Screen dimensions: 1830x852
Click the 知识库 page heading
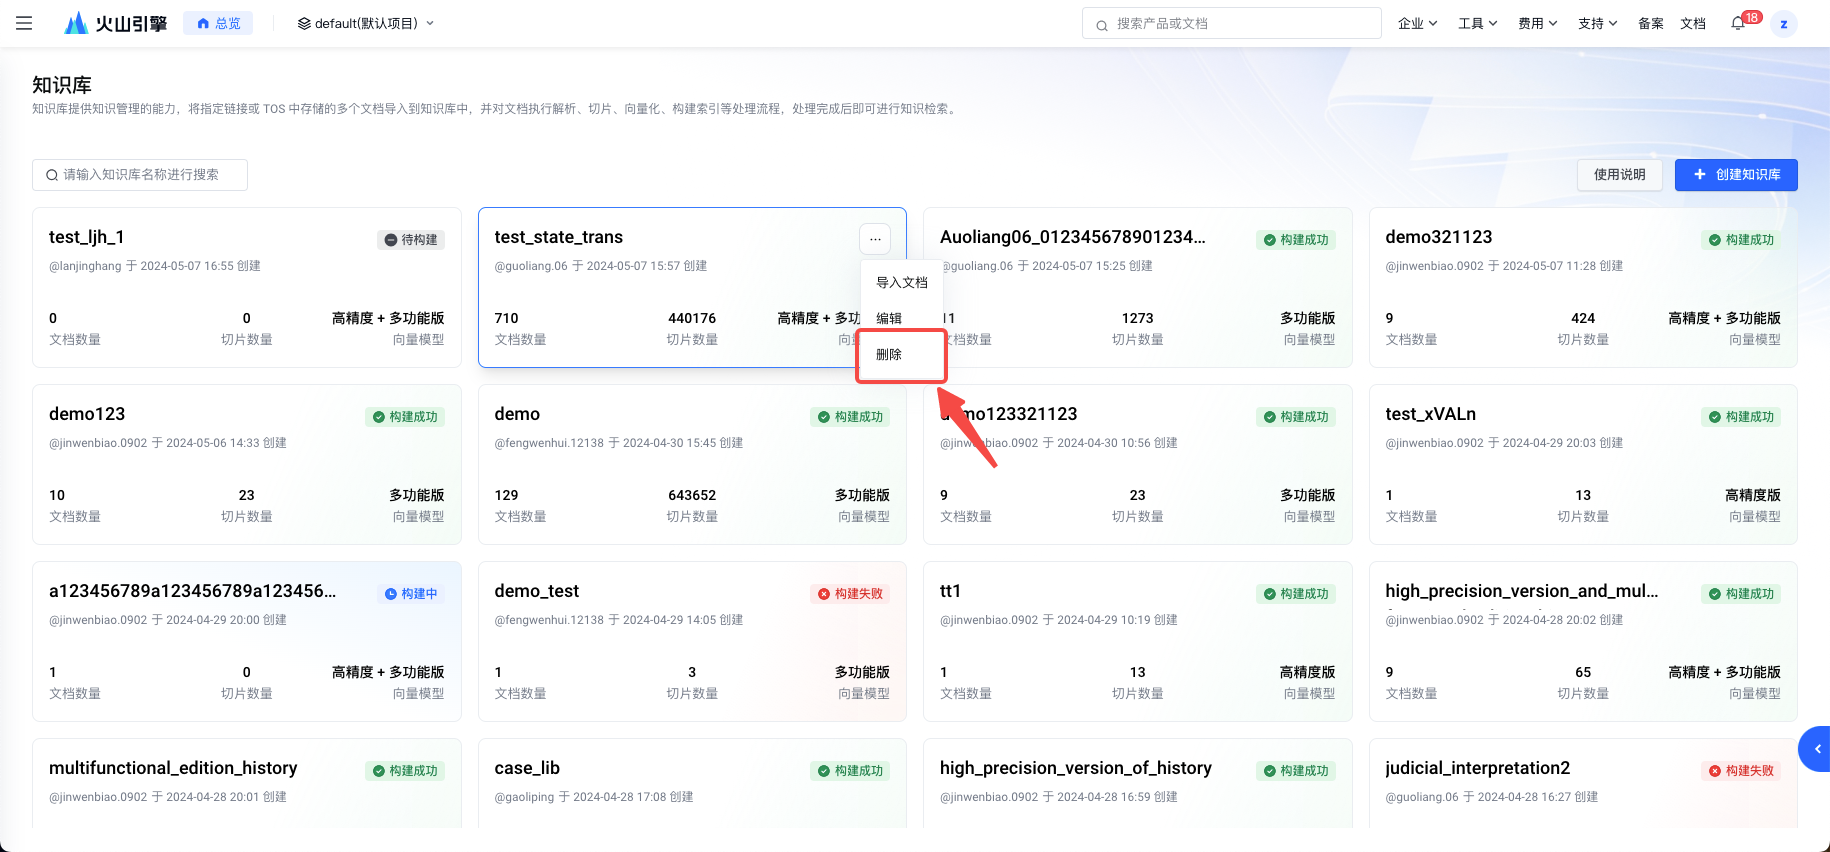62,85
